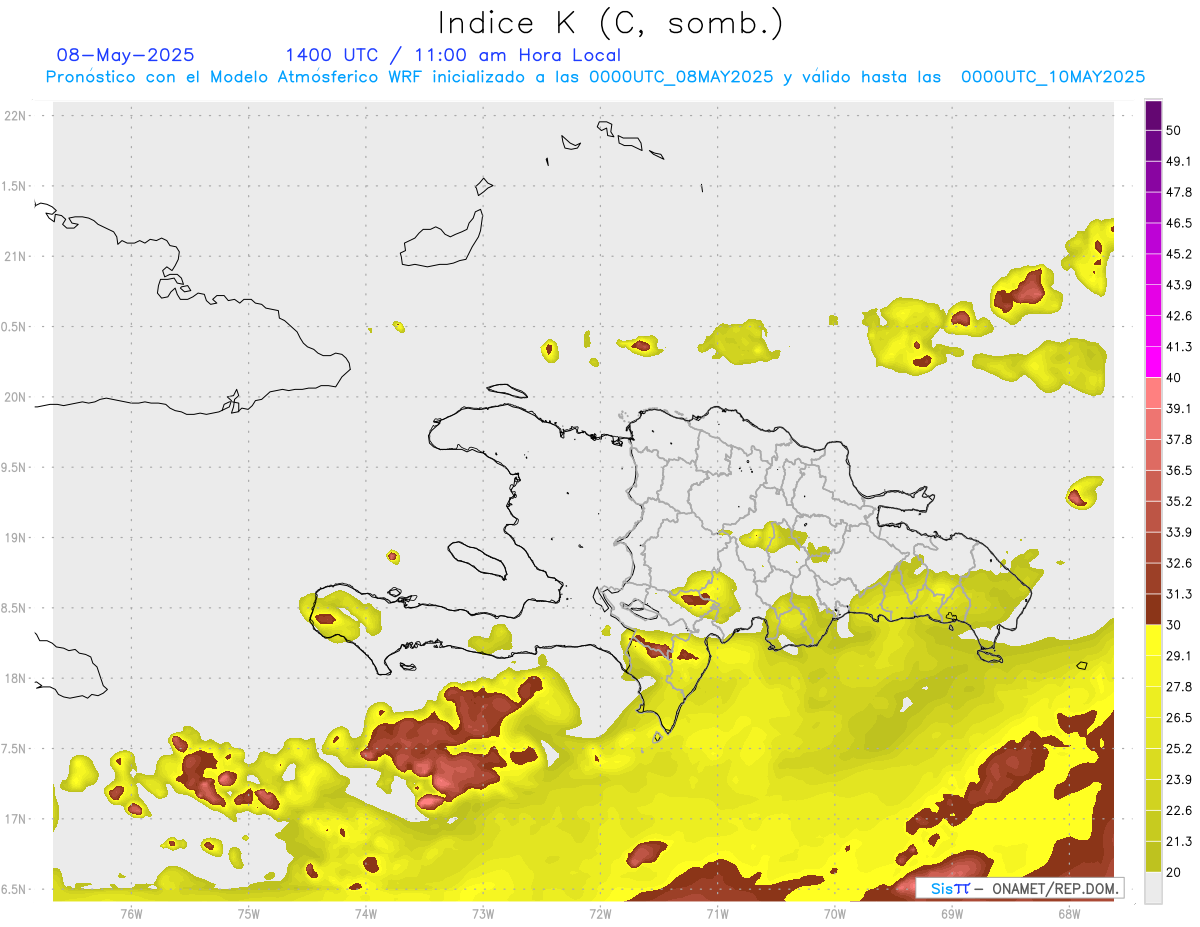Click the colorbar value '43.9'
This screenshot has width=1200, height=927.
point(1179,286)
